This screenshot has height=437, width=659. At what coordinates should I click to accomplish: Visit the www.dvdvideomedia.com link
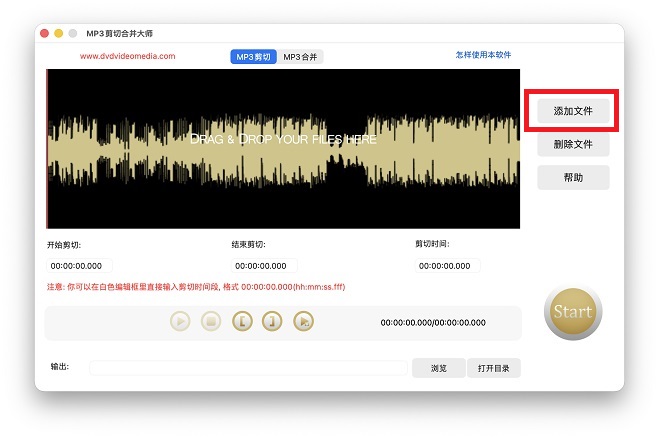tap(127, 57)
